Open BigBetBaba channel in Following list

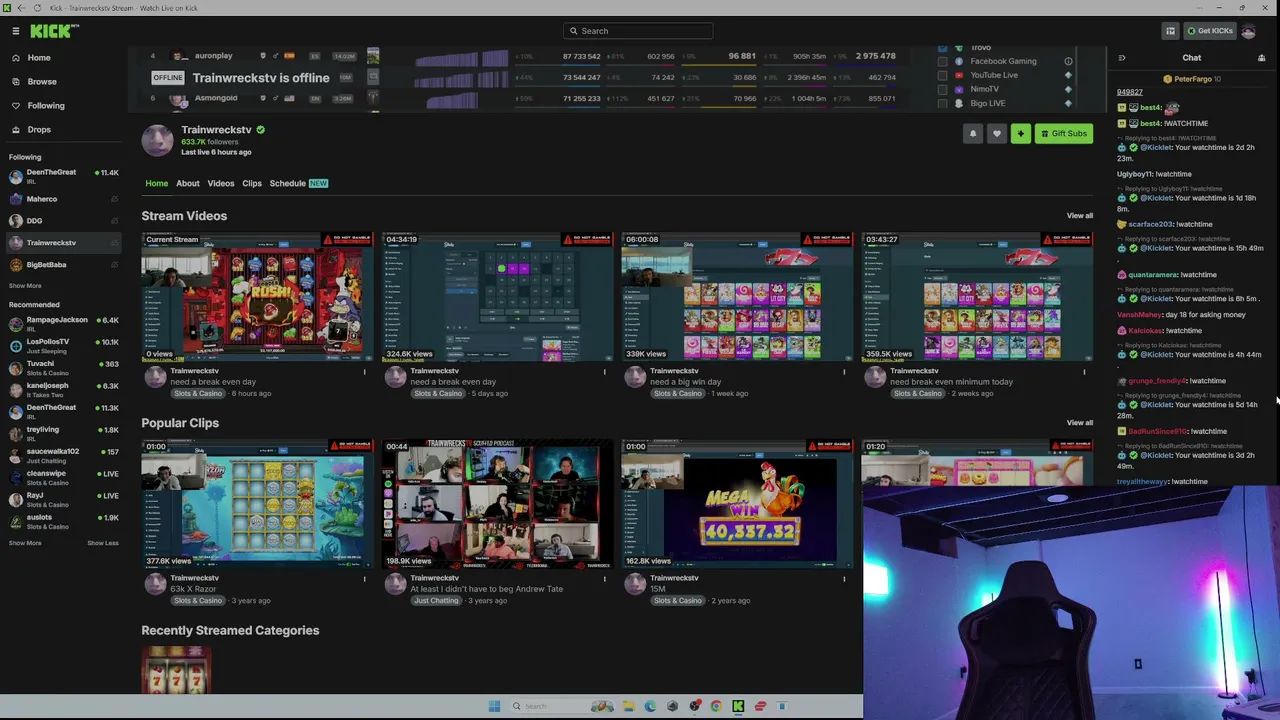click(x=62, y=265)
